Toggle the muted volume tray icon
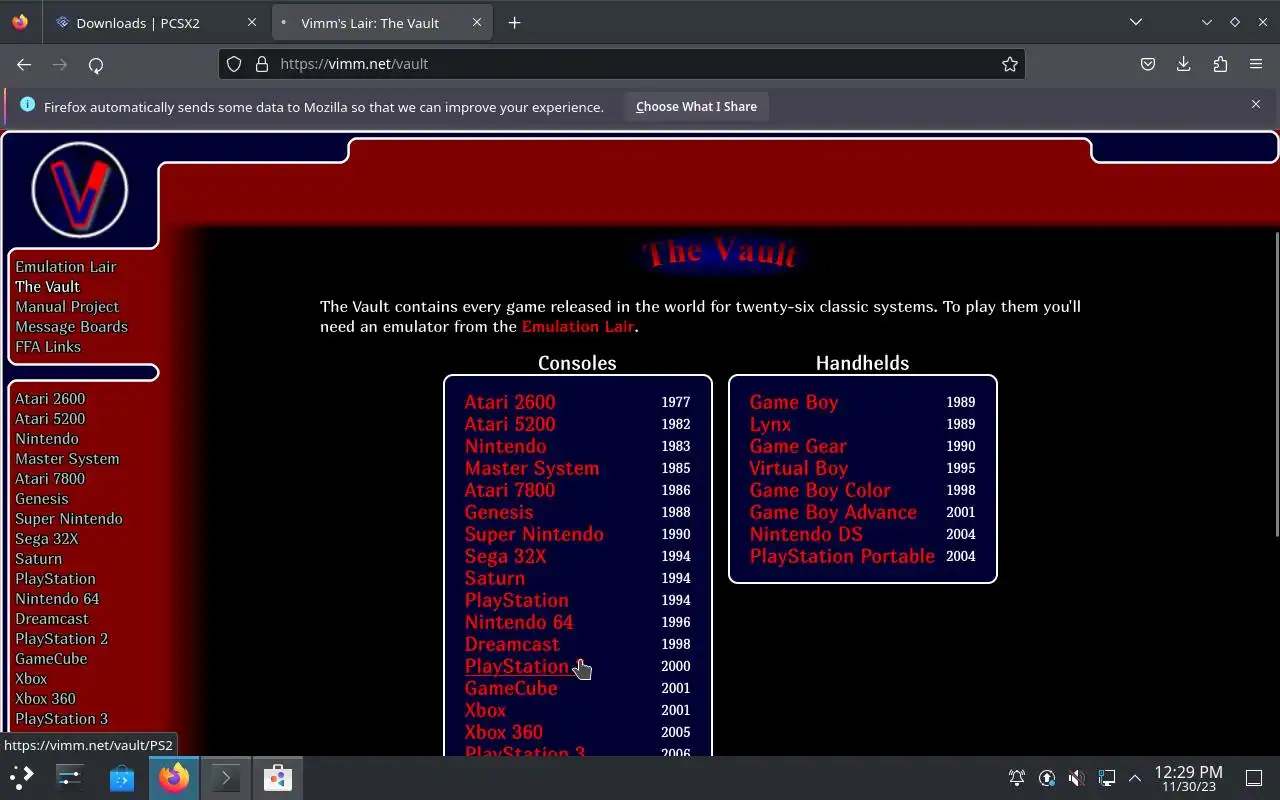This screenshot has height=800, width=1280. coord(1076,778)
